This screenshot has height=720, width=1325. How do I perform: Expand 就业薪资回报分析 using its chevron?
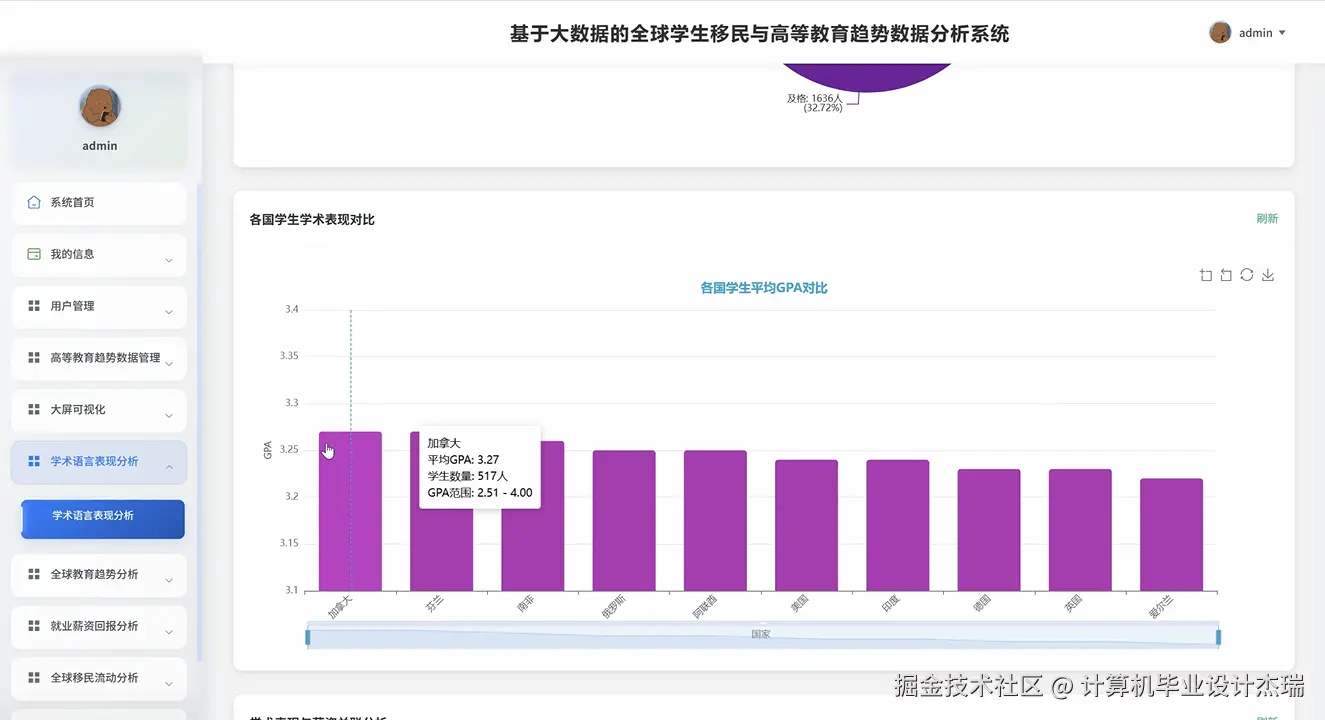[x=168, y=632]
